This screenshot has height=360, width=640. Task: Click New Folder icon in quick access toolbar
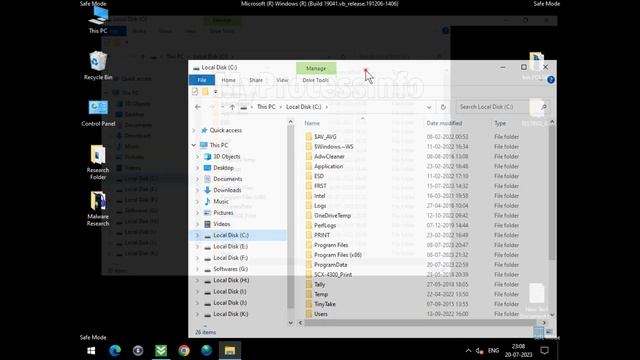[x=205, y=91]
